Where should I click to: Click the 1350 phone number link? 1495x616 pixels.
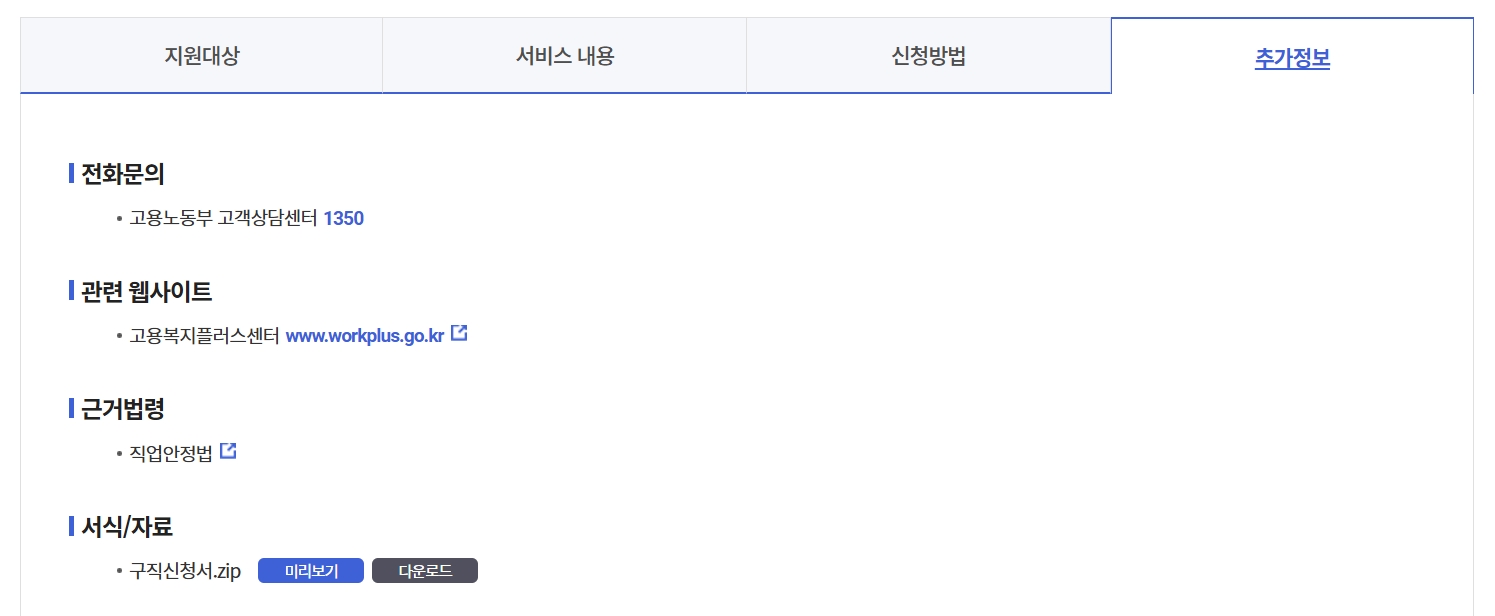click(x=345, y=218)
